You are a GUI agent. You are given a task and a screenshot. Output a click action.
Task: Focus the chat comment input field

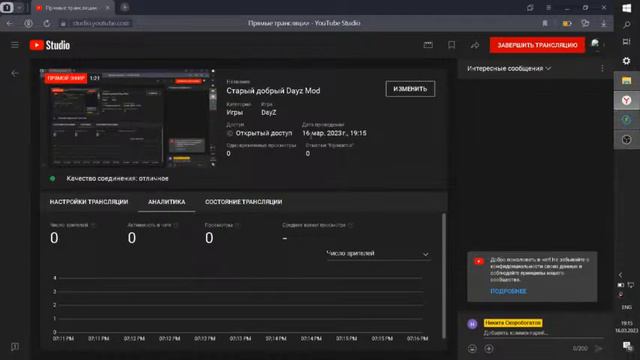543,333
